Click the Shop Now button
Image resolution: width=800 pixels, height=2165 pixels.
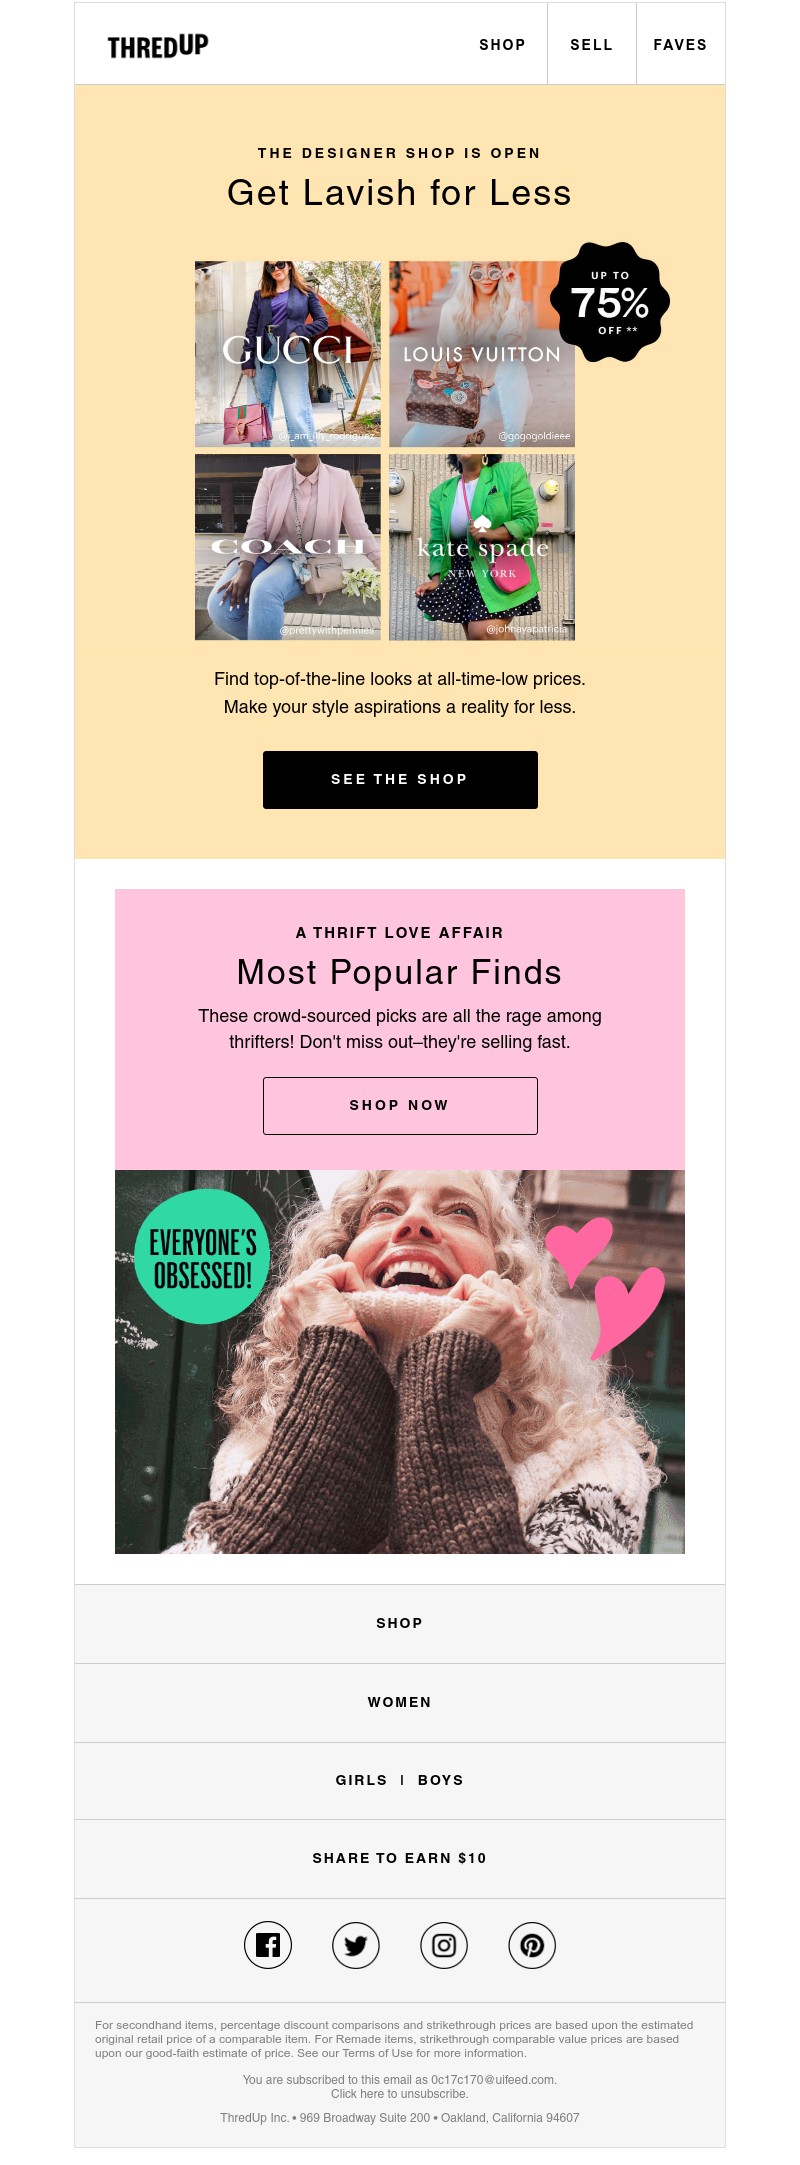click(x=400, y=1106)
